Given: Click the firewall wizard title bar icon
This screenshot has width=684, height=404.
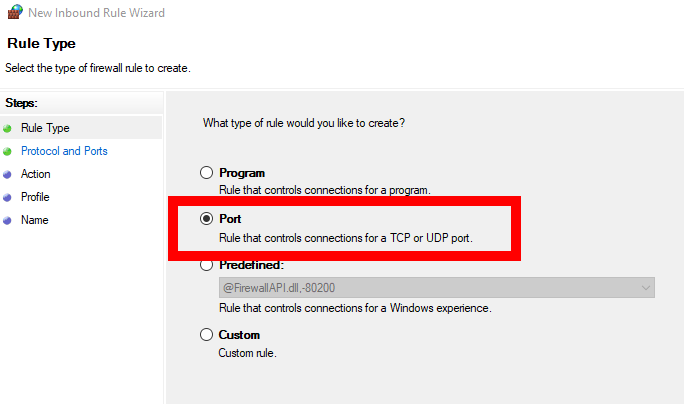Looking at the screenshot, I should coord(13,13).
